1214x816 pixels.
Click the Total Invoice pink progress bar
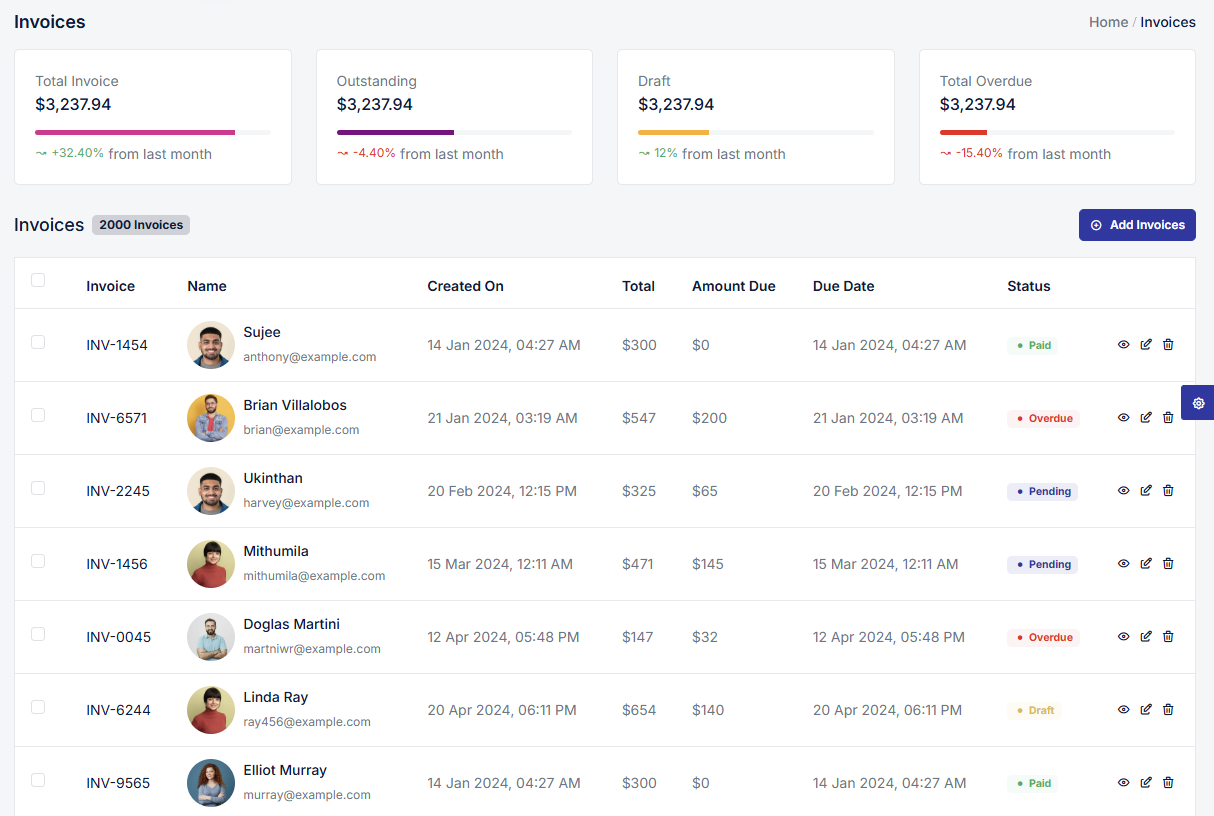tap(135, 132)
